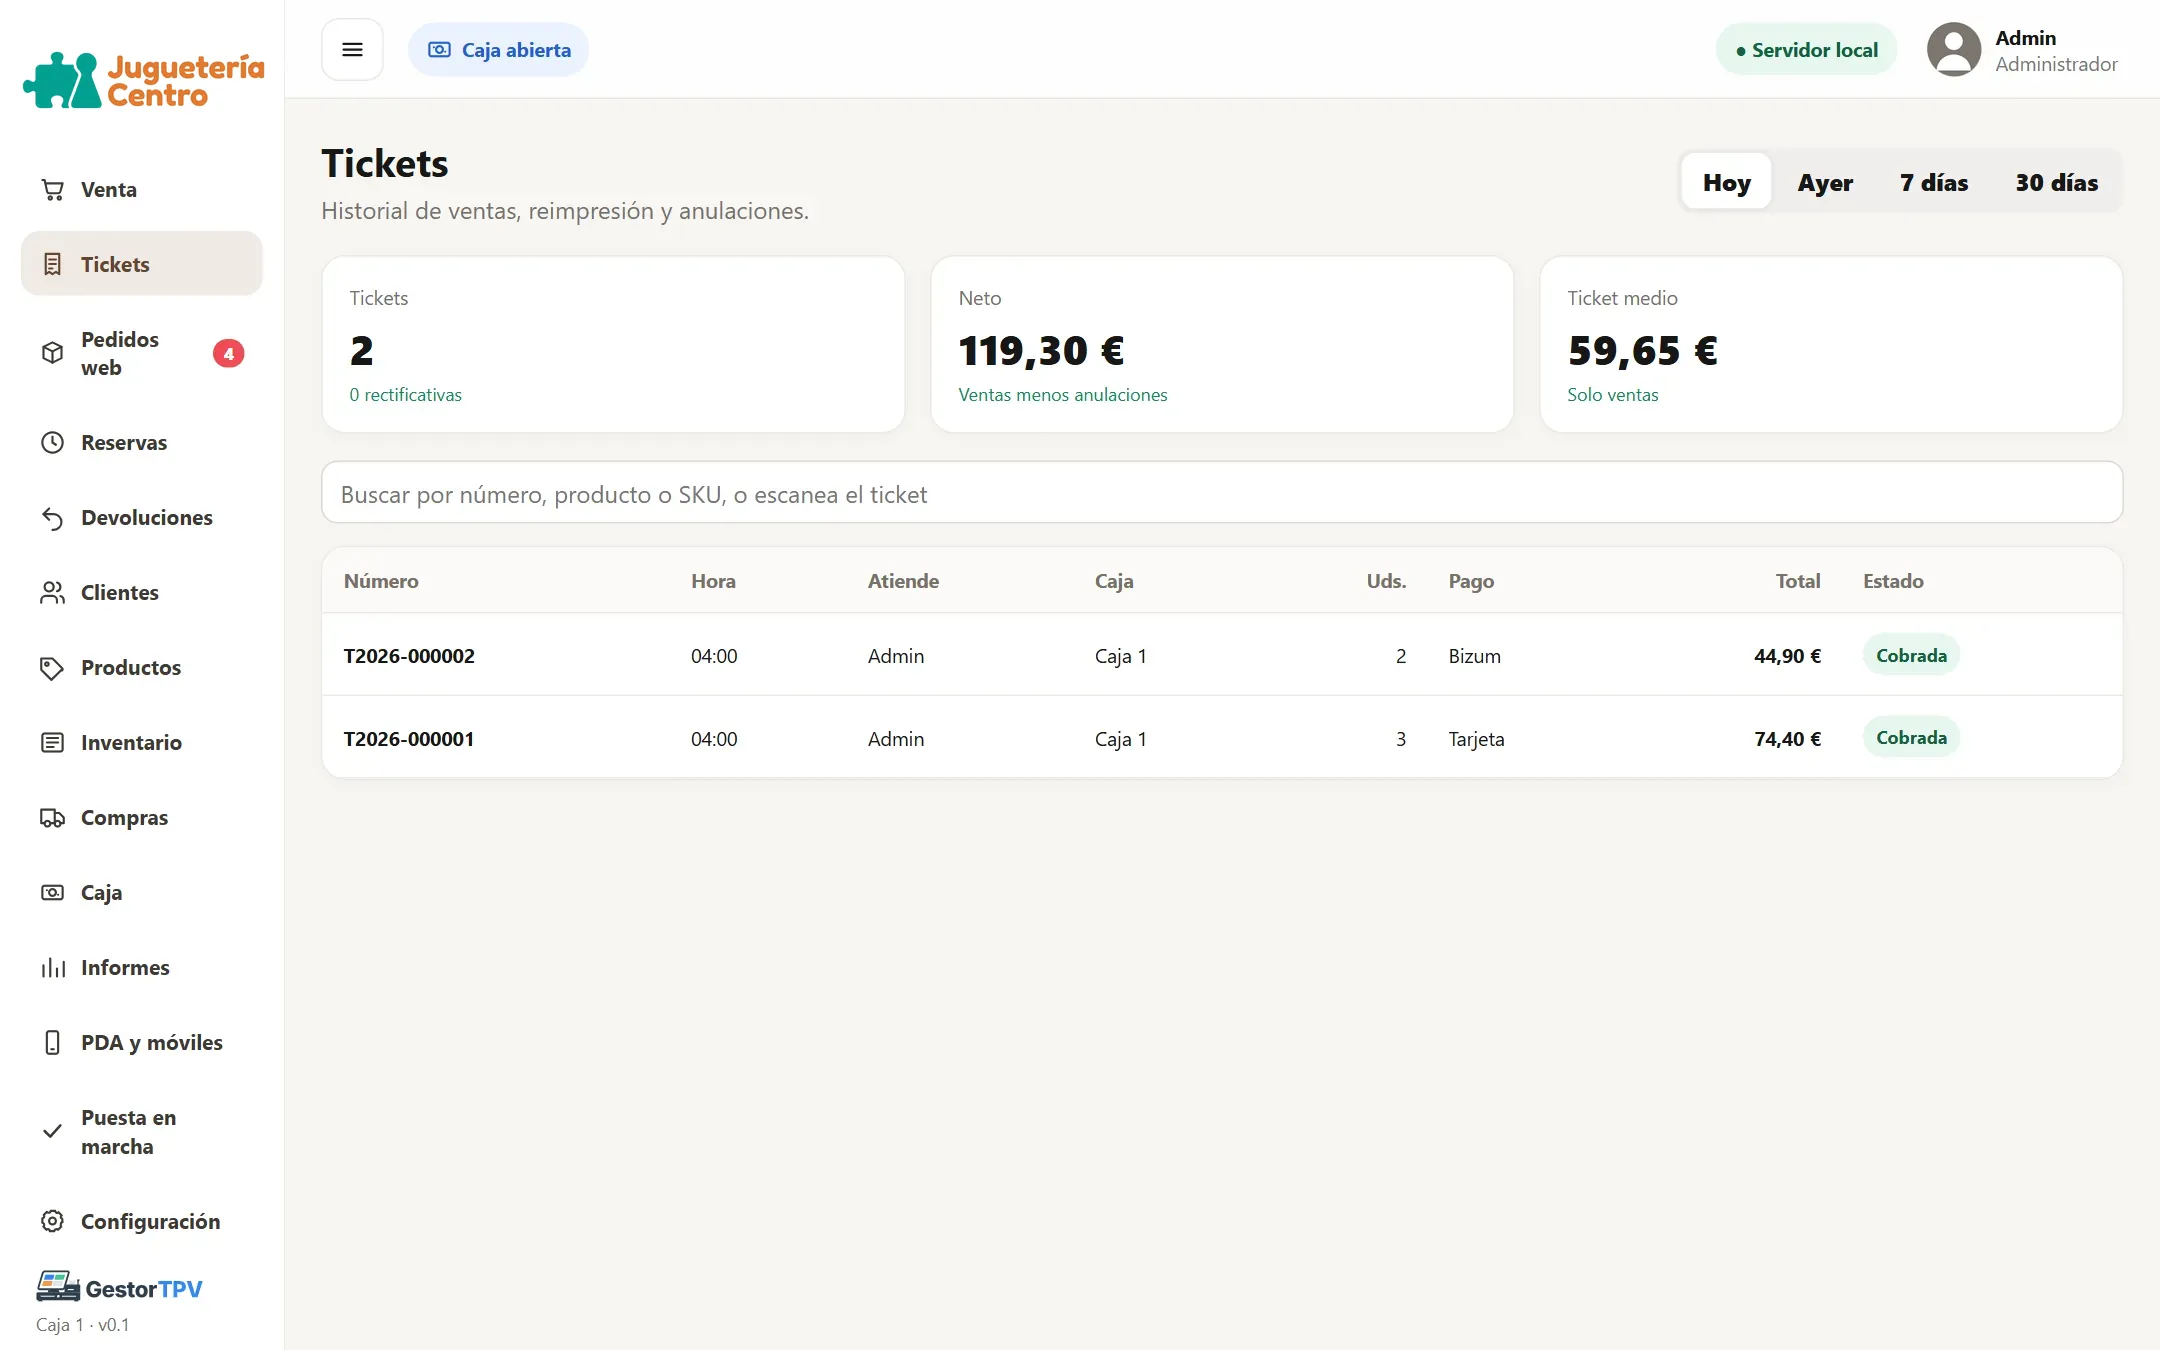Click the Servidor local indicator
Image resolution: width=2160 pixels, height=1350 pixels.
click(1806, 50)
